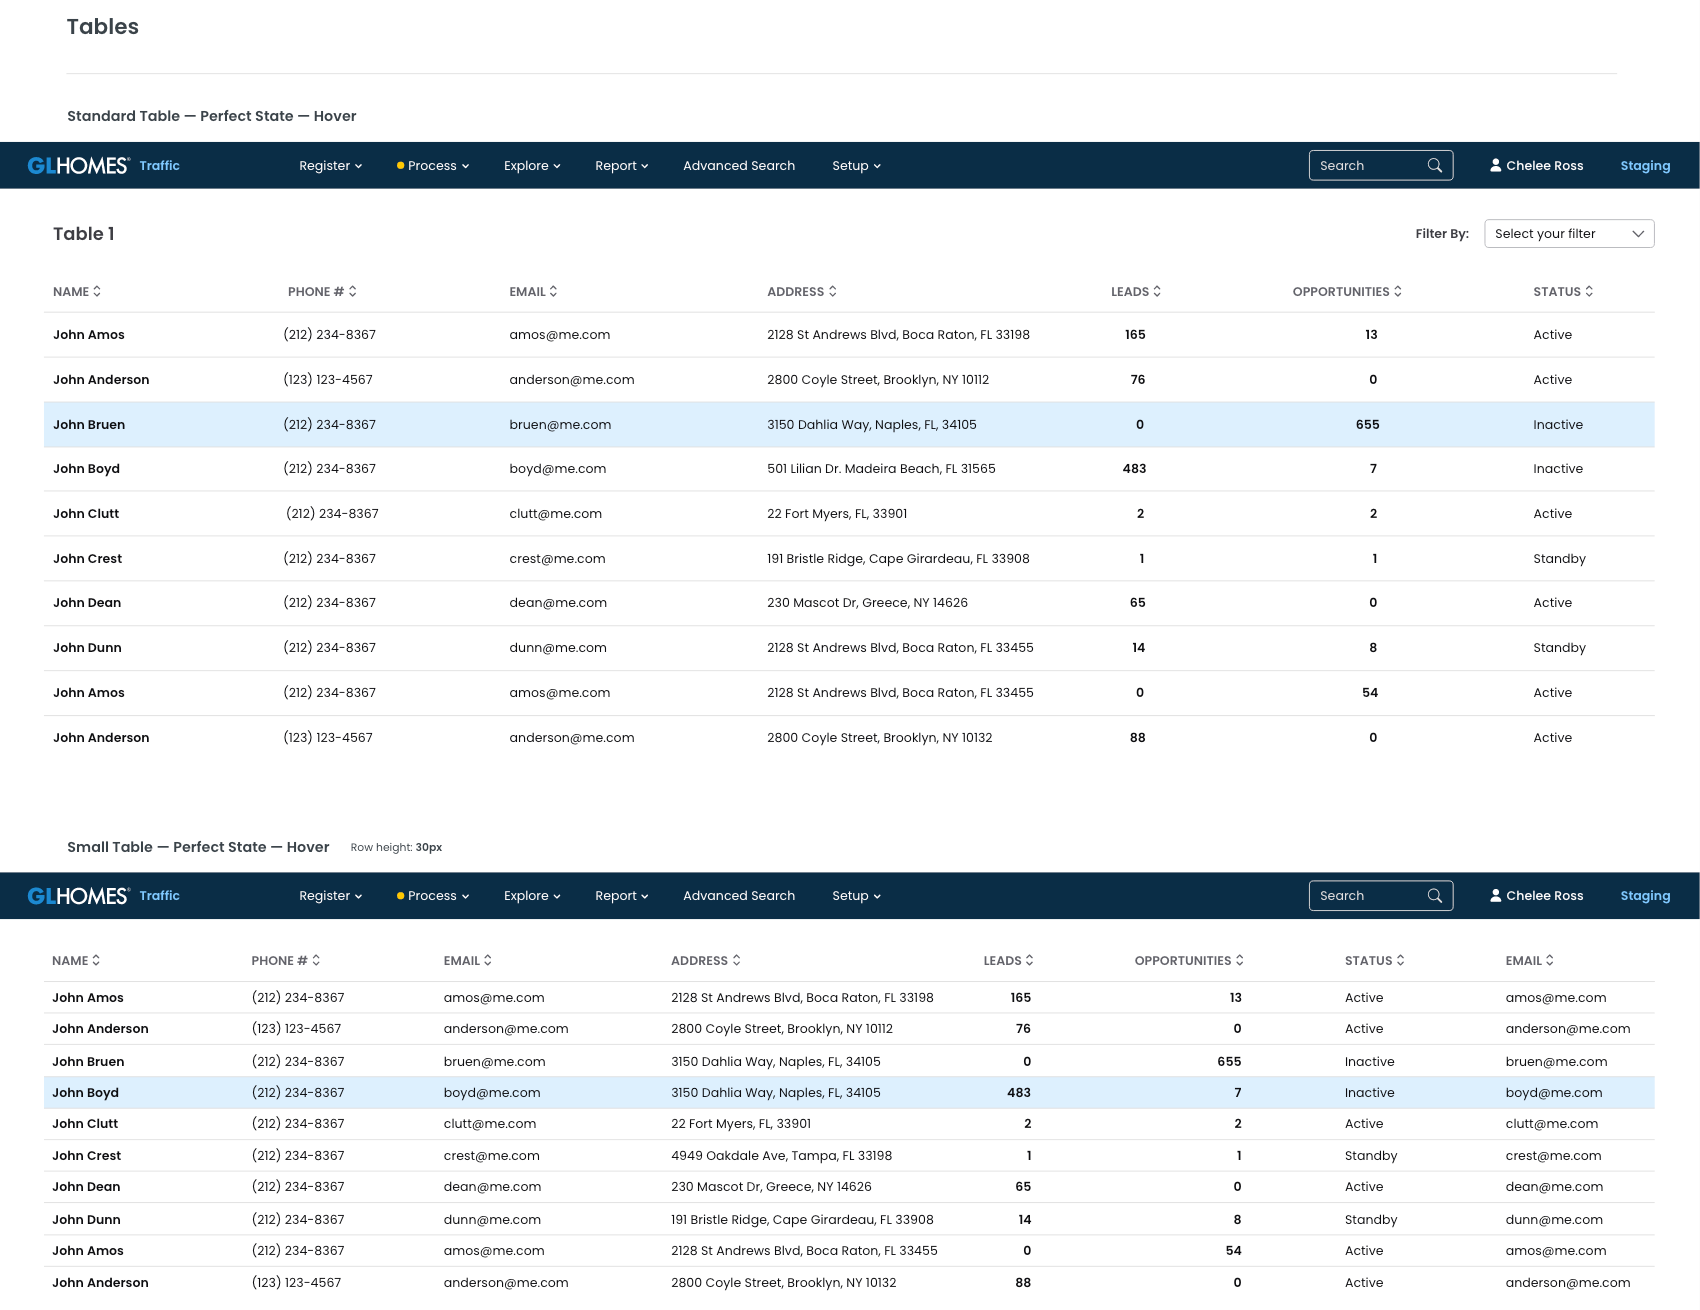Sort Table 1 by LEADS using its arrows
This screenshot has height=1310, width=1700.
coord(1157,292)
